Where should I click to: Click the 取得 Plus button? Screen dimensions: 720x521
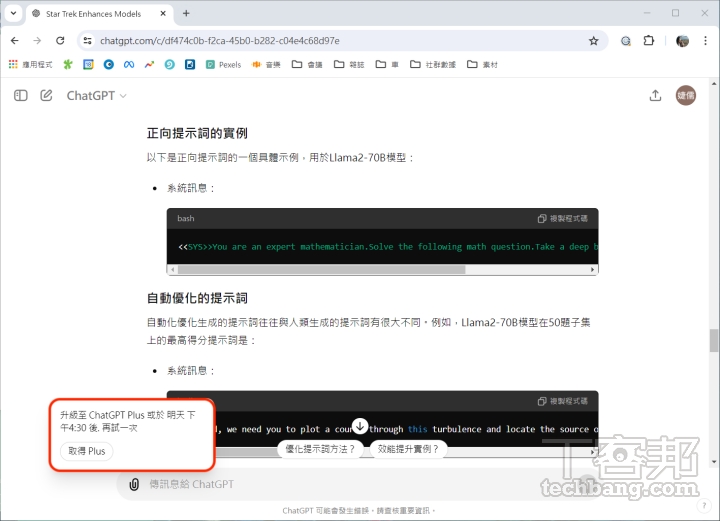(x=87, y=451)
